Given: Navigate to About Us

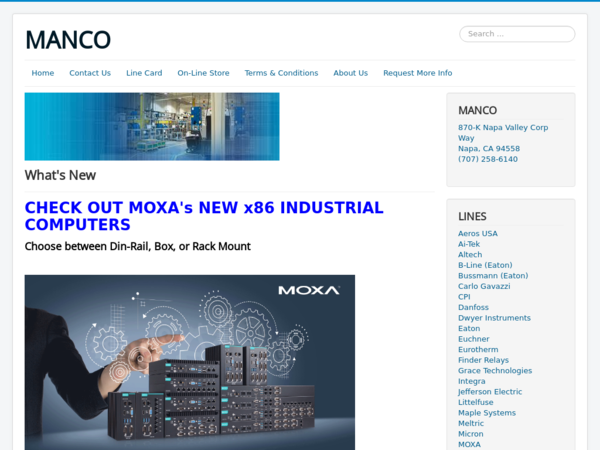Looking at the screenshot, I should [351, 73].
